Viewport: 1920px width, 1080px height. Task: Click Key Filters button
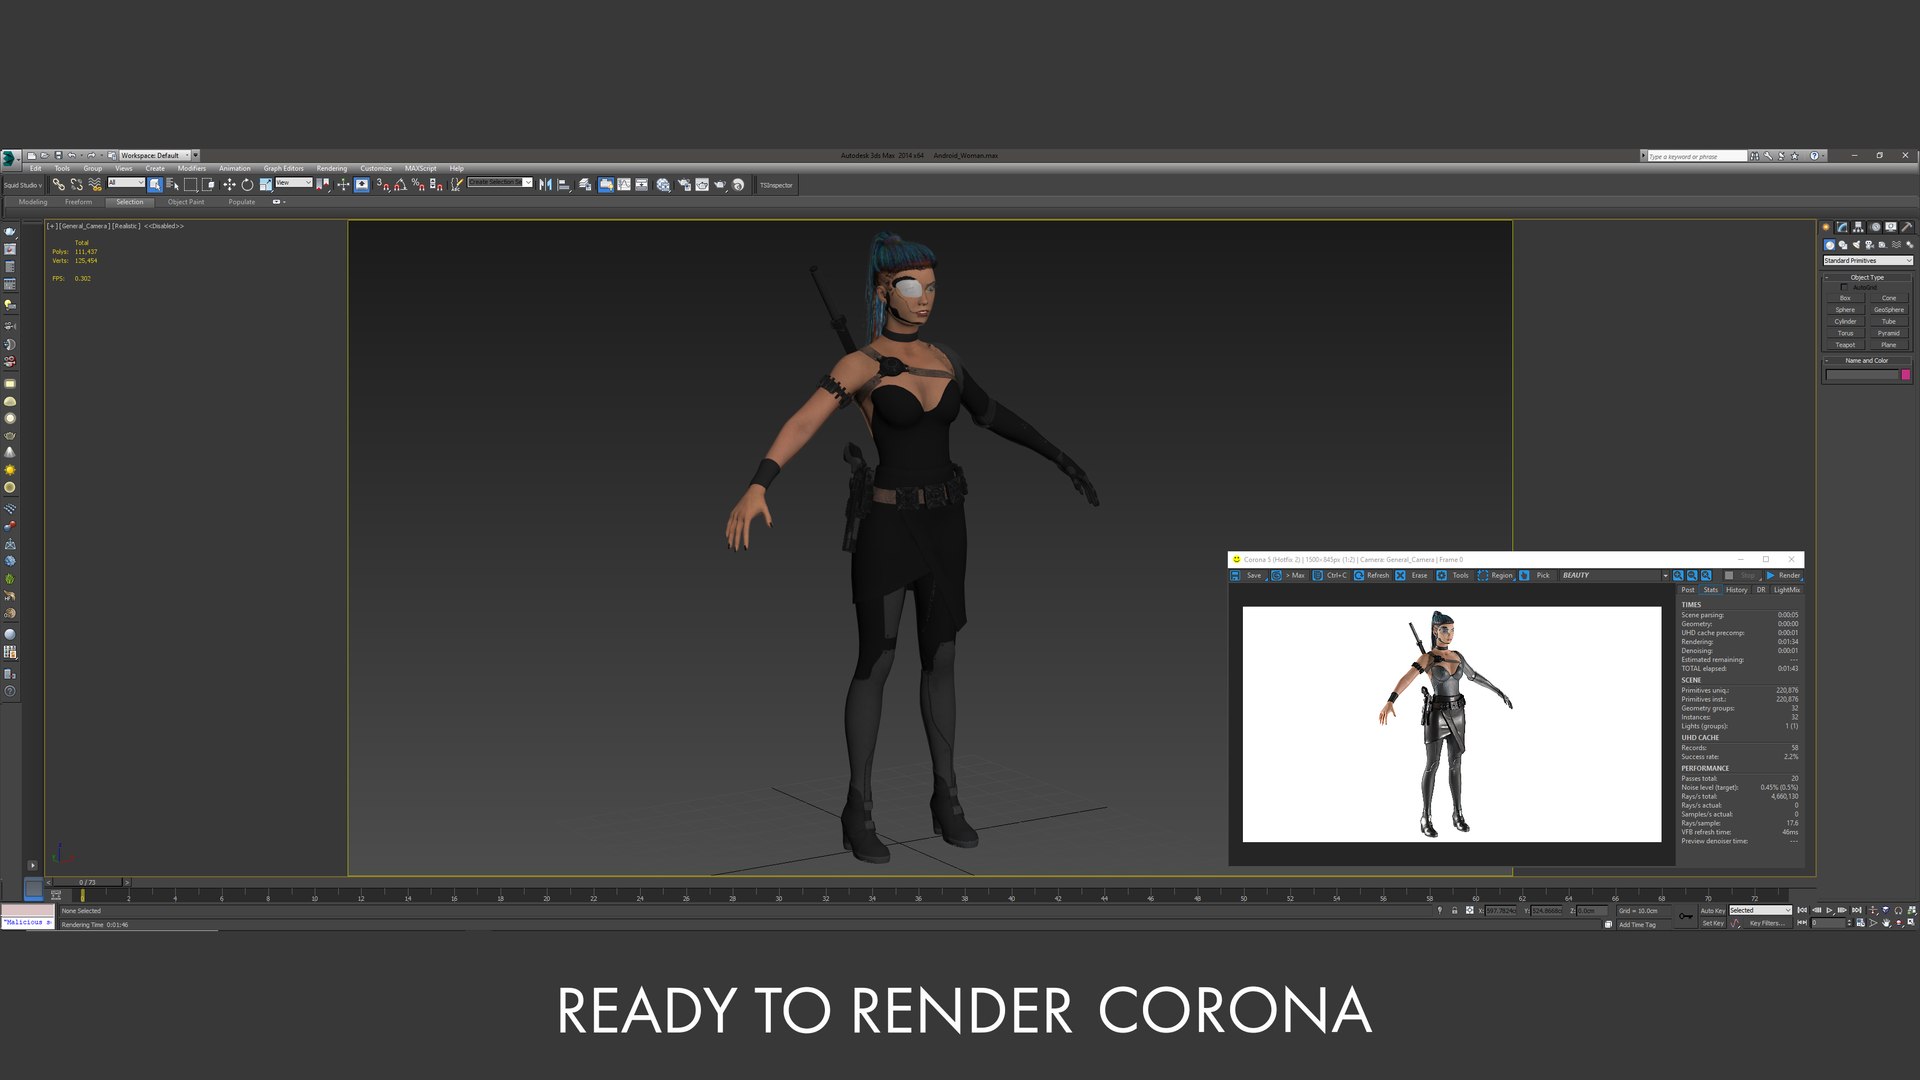[1767, 923]
